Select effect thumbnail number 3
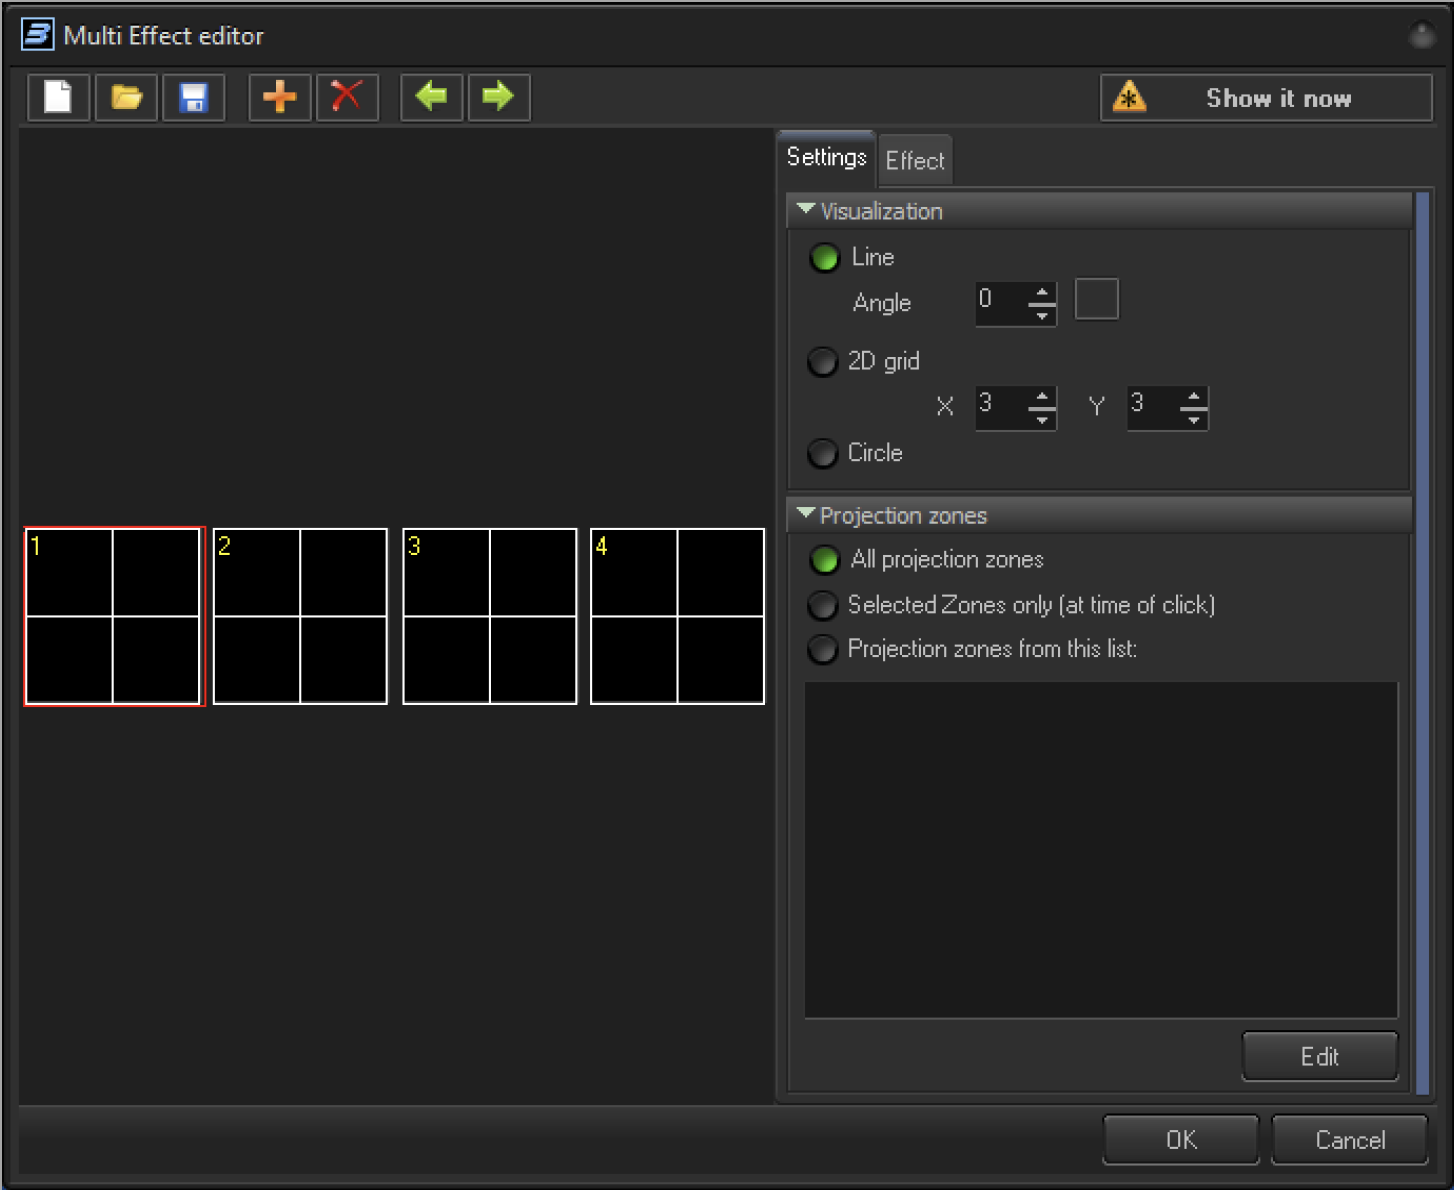The width and height of the screenshot is (1454, 1190). 489,616
